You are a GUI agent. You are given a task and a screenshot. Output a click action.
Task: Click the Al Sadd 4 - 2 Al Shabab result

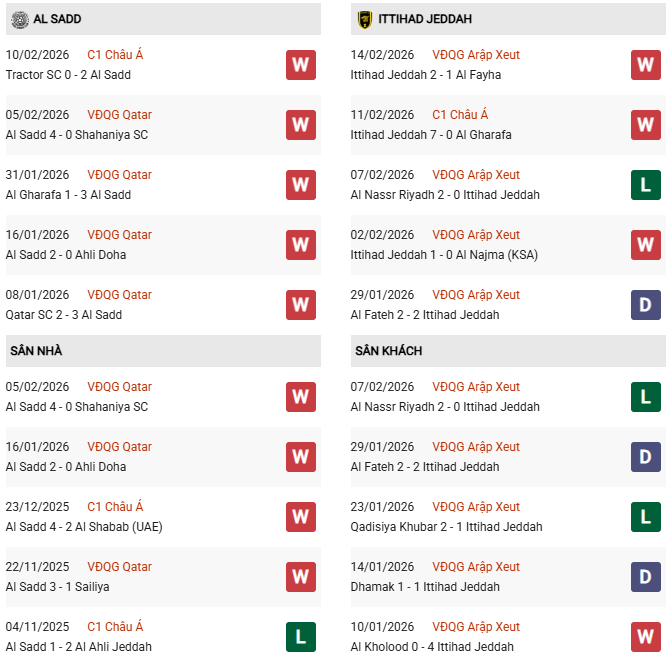click(84, 527)
